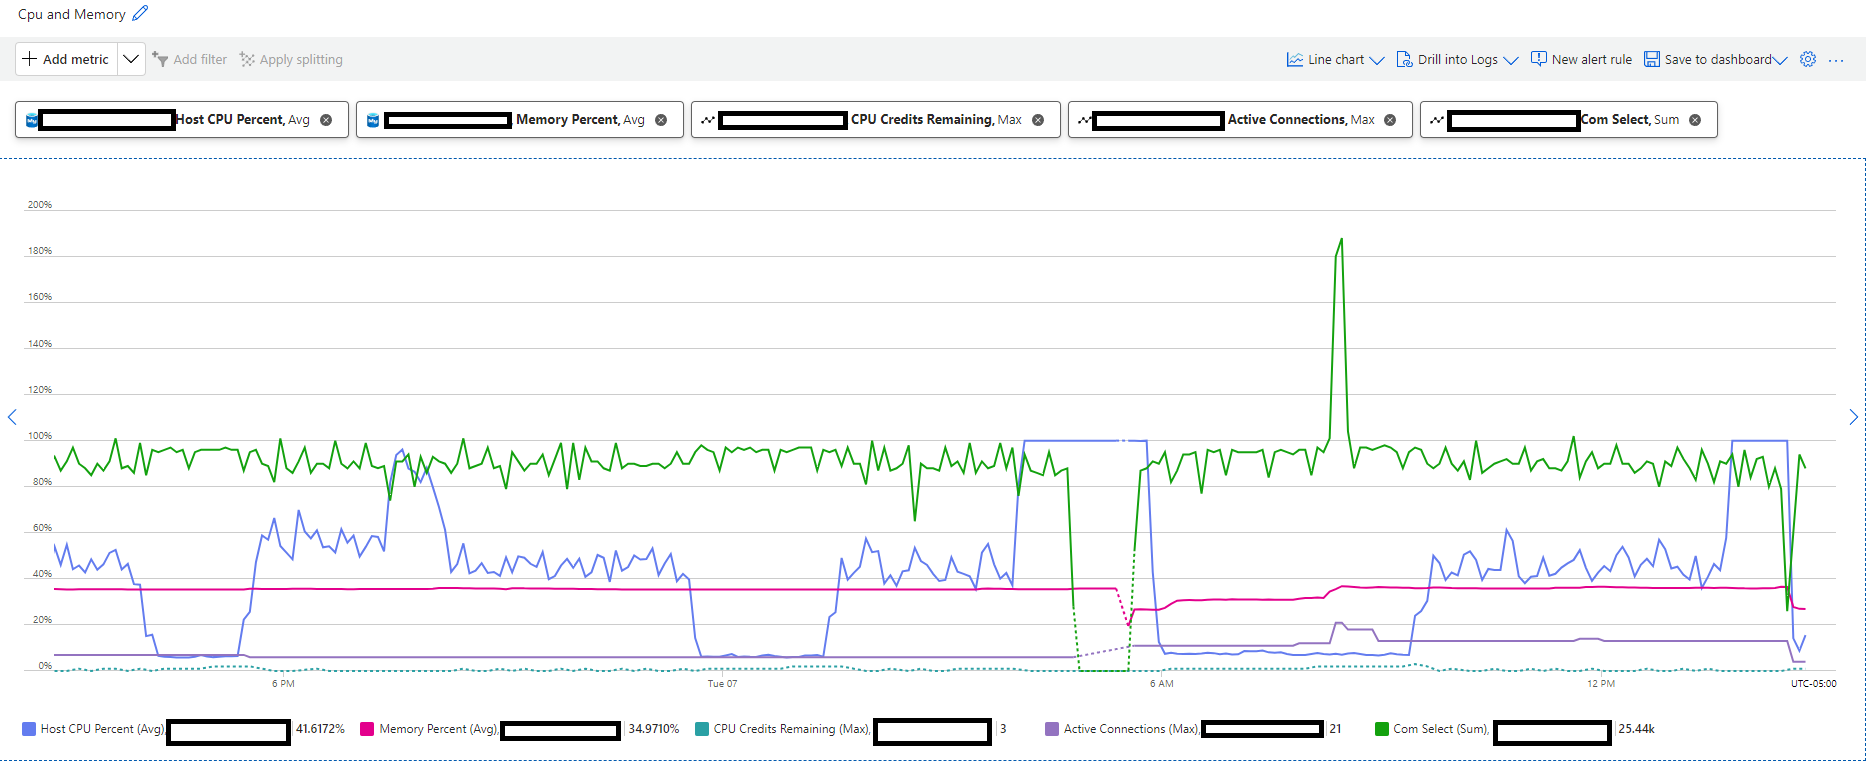The image size is (1866, 768).
Task: Open Drill into Logs dropdown
Action: pos(1457,59)
